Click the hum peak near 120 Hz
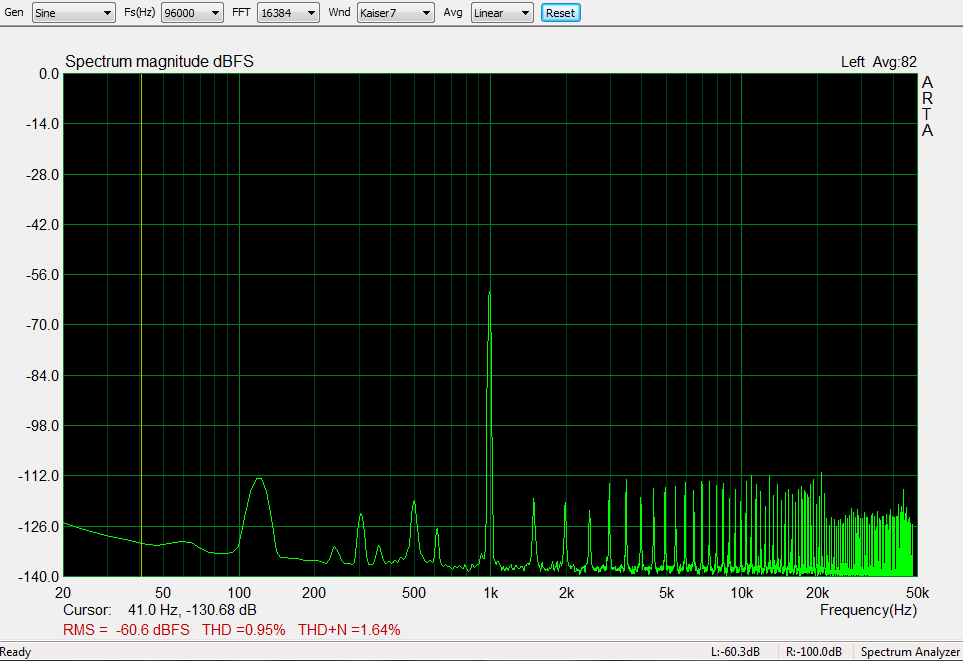Image resolution: width=963 pixels, height=661 pixels. pyautogui.click(x=259, y=480)
